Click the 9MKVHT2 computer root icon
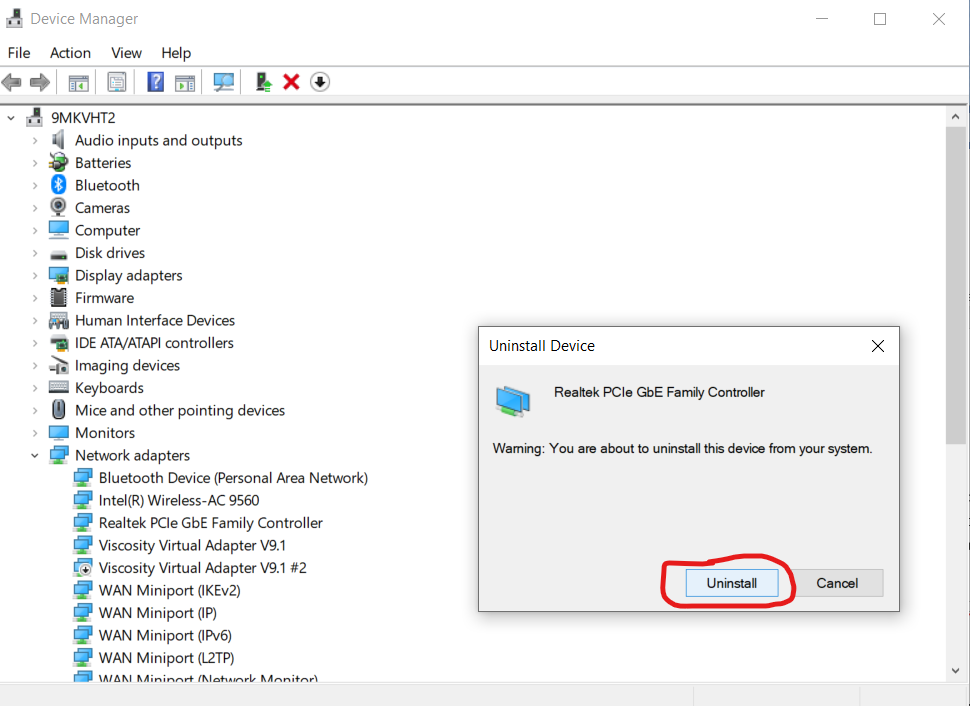 [35, 117]
